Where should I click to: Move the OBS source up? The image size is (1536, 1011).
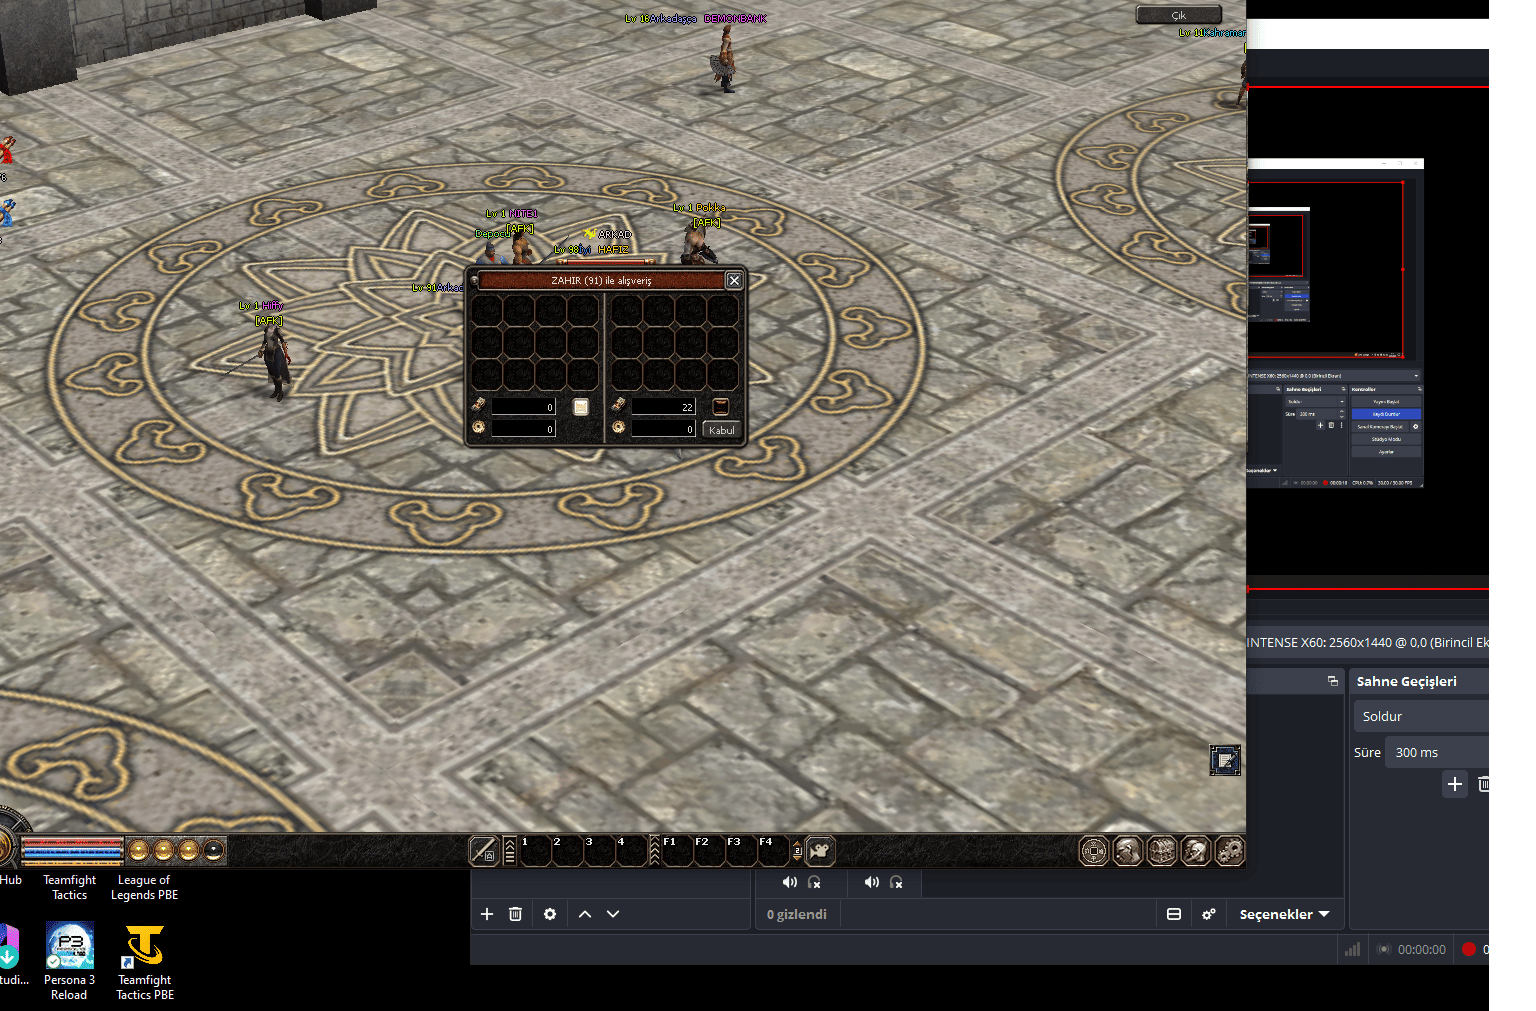point(585,914)
